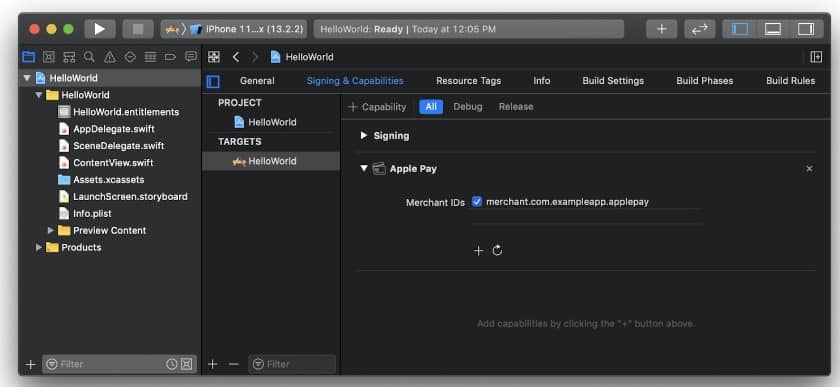Click the HelloWorld Ready status display

(469, 29)
